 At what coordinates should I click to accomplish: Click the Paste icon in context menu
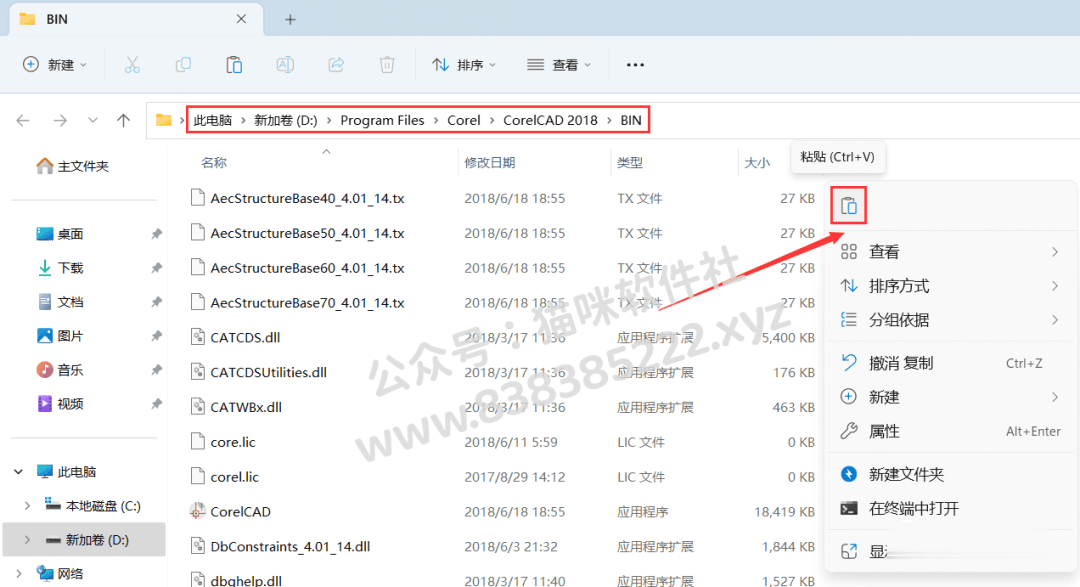click(849, 205)
